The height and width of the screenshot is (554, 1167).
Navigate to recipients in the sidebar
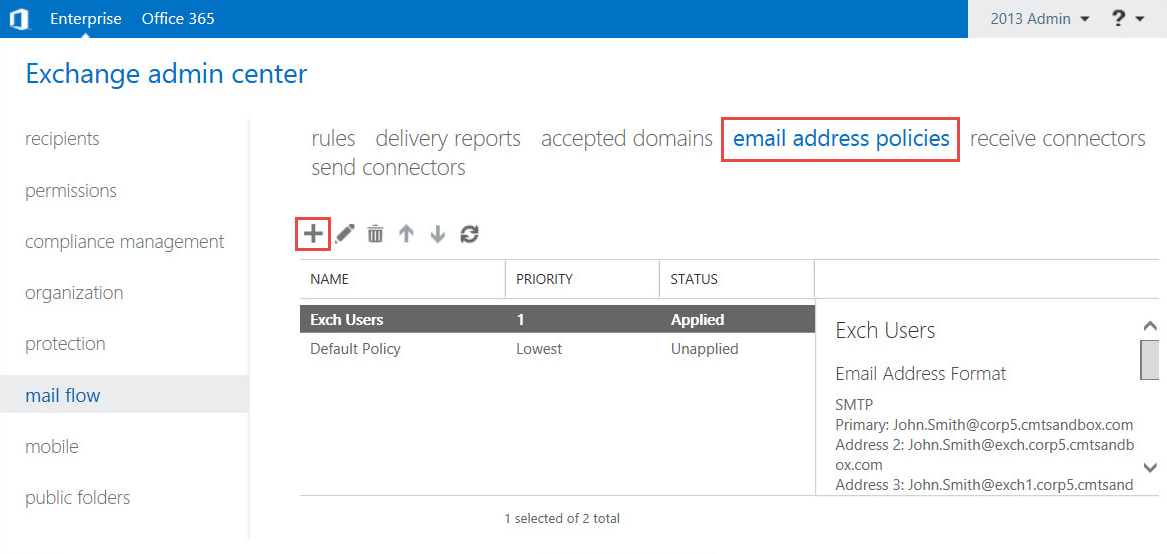62,139
